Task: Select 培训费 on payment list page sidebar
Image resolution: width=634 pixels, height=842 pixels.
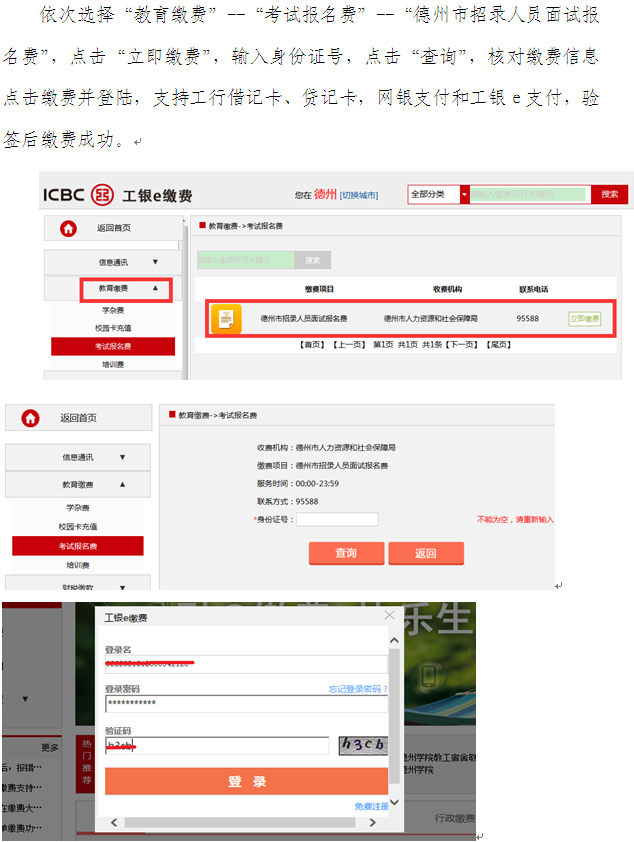Action: [x=113, y=365]
